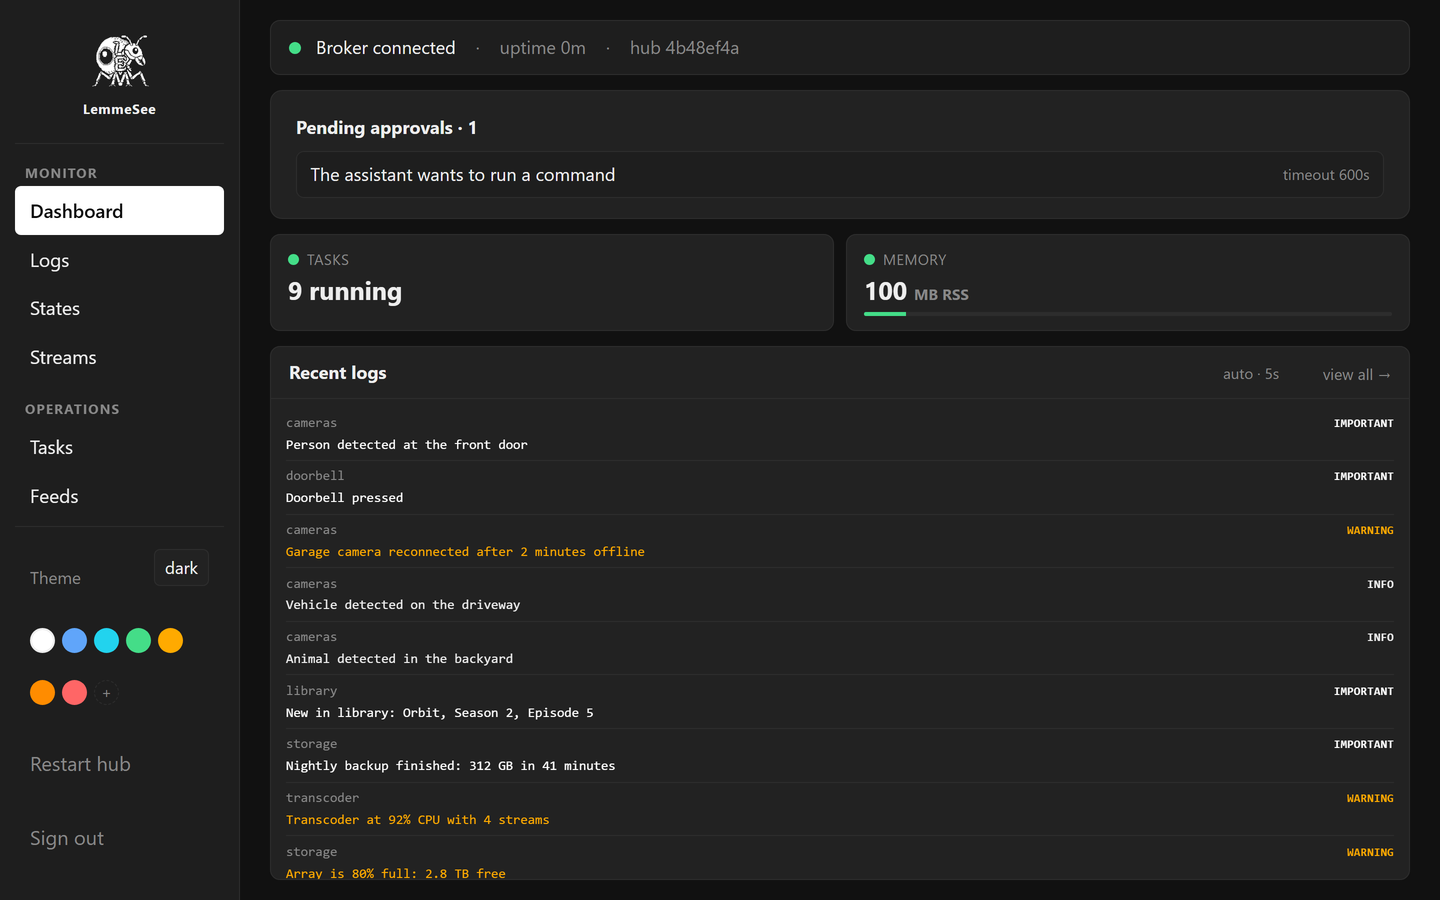The width and height of the screenshot is (1440, 900).
Task: Select 'Vehicle detected on the driveway' log
Action: coord(840,594)
